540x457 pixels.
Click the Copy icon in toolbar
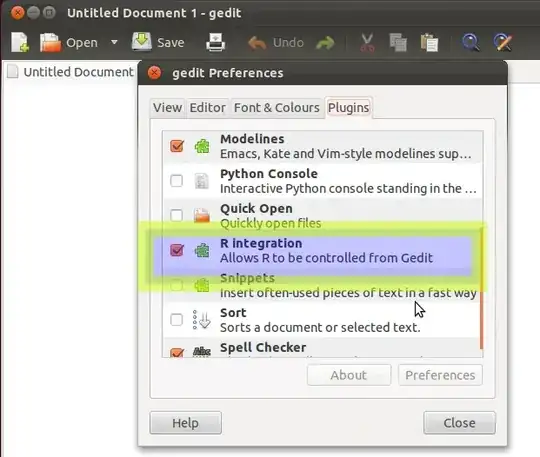(398, 42)
